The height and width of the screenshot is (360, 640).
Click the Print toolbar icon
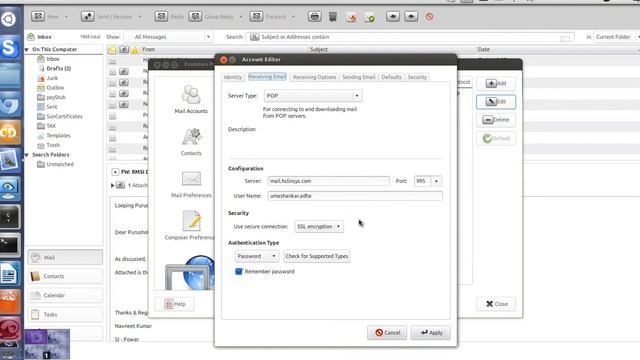(314, 16)
